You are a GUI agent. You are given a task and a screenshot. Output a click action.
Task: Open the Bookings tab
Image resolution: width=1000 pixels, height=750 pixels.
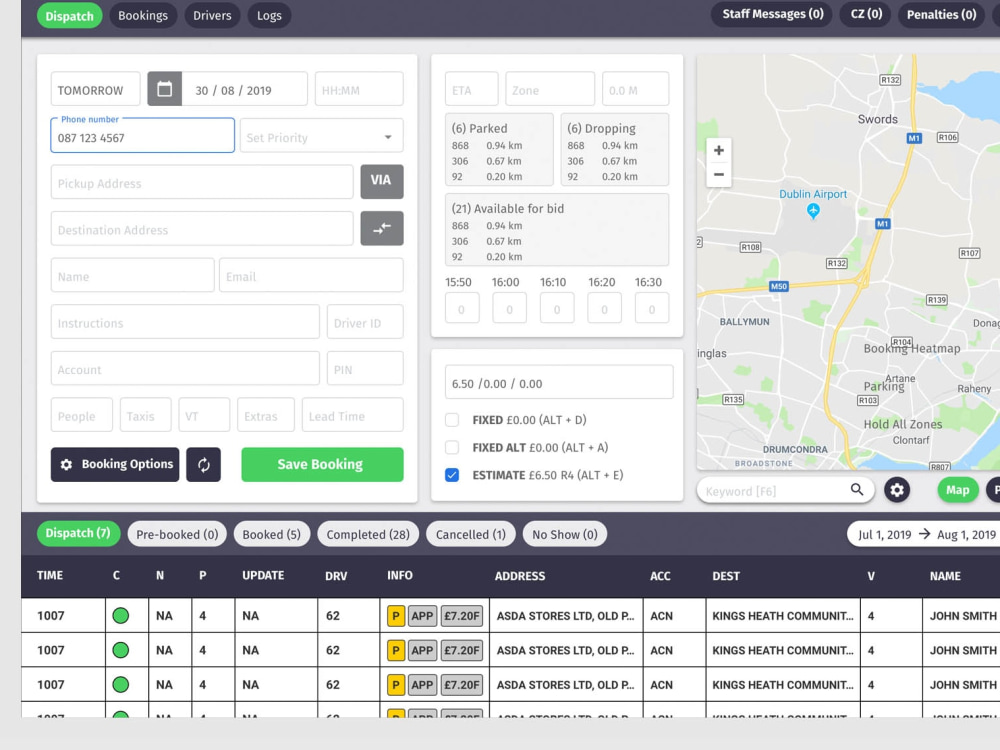pyautogui.click(x=143, y=15)
